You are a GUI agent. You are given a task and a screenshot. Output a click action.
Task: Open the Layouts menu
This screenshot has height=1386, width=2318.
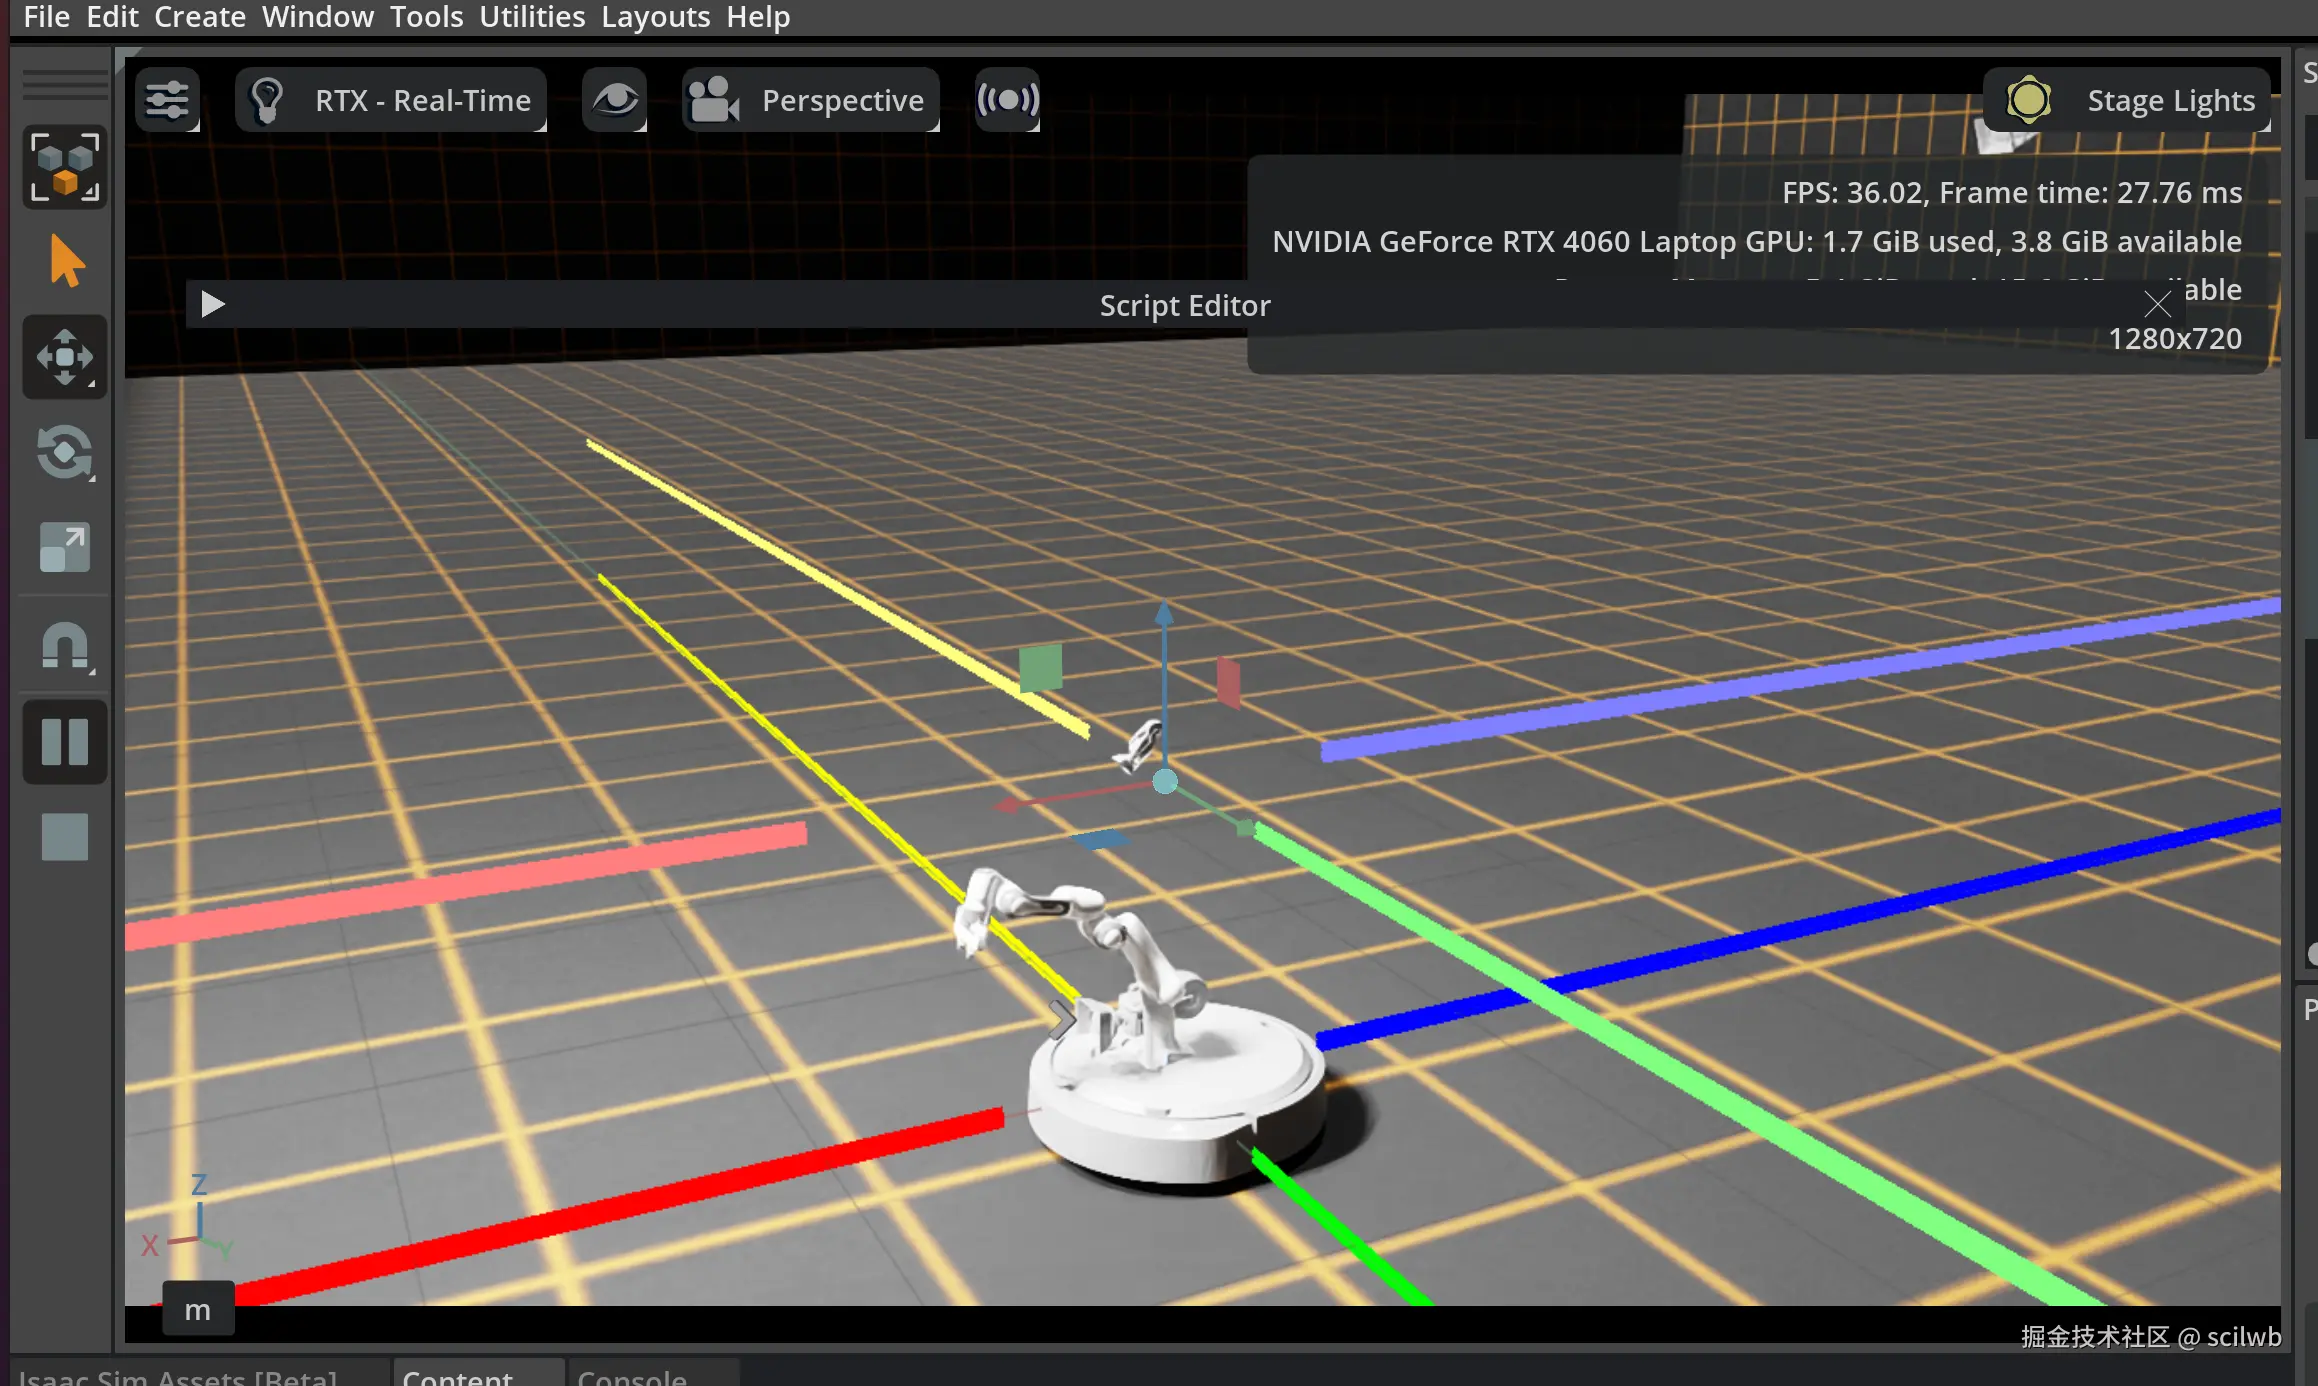(x=655, y=17)
